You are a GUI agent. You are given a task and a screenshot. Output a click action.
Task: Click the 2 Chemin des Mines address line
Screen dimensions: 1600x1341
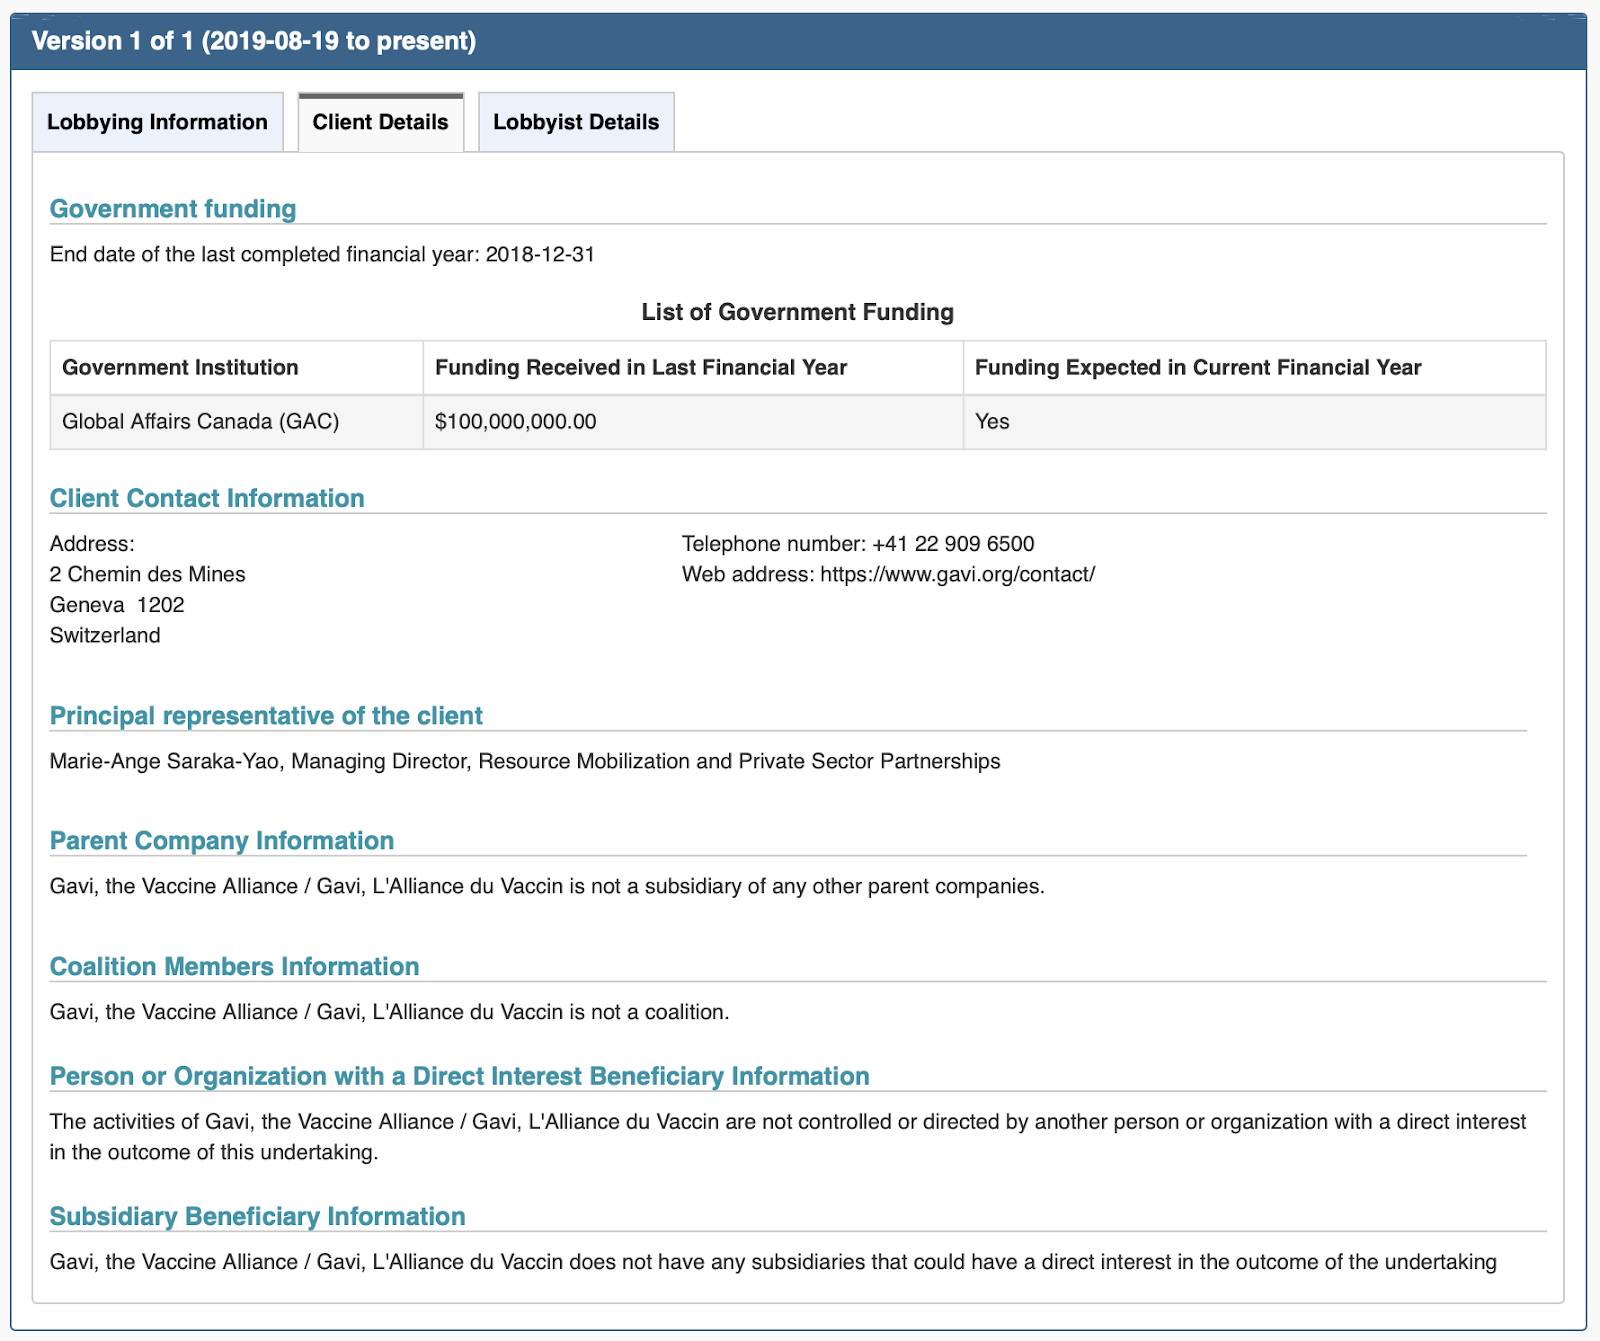pyautogui.click(x=148, y=574)
